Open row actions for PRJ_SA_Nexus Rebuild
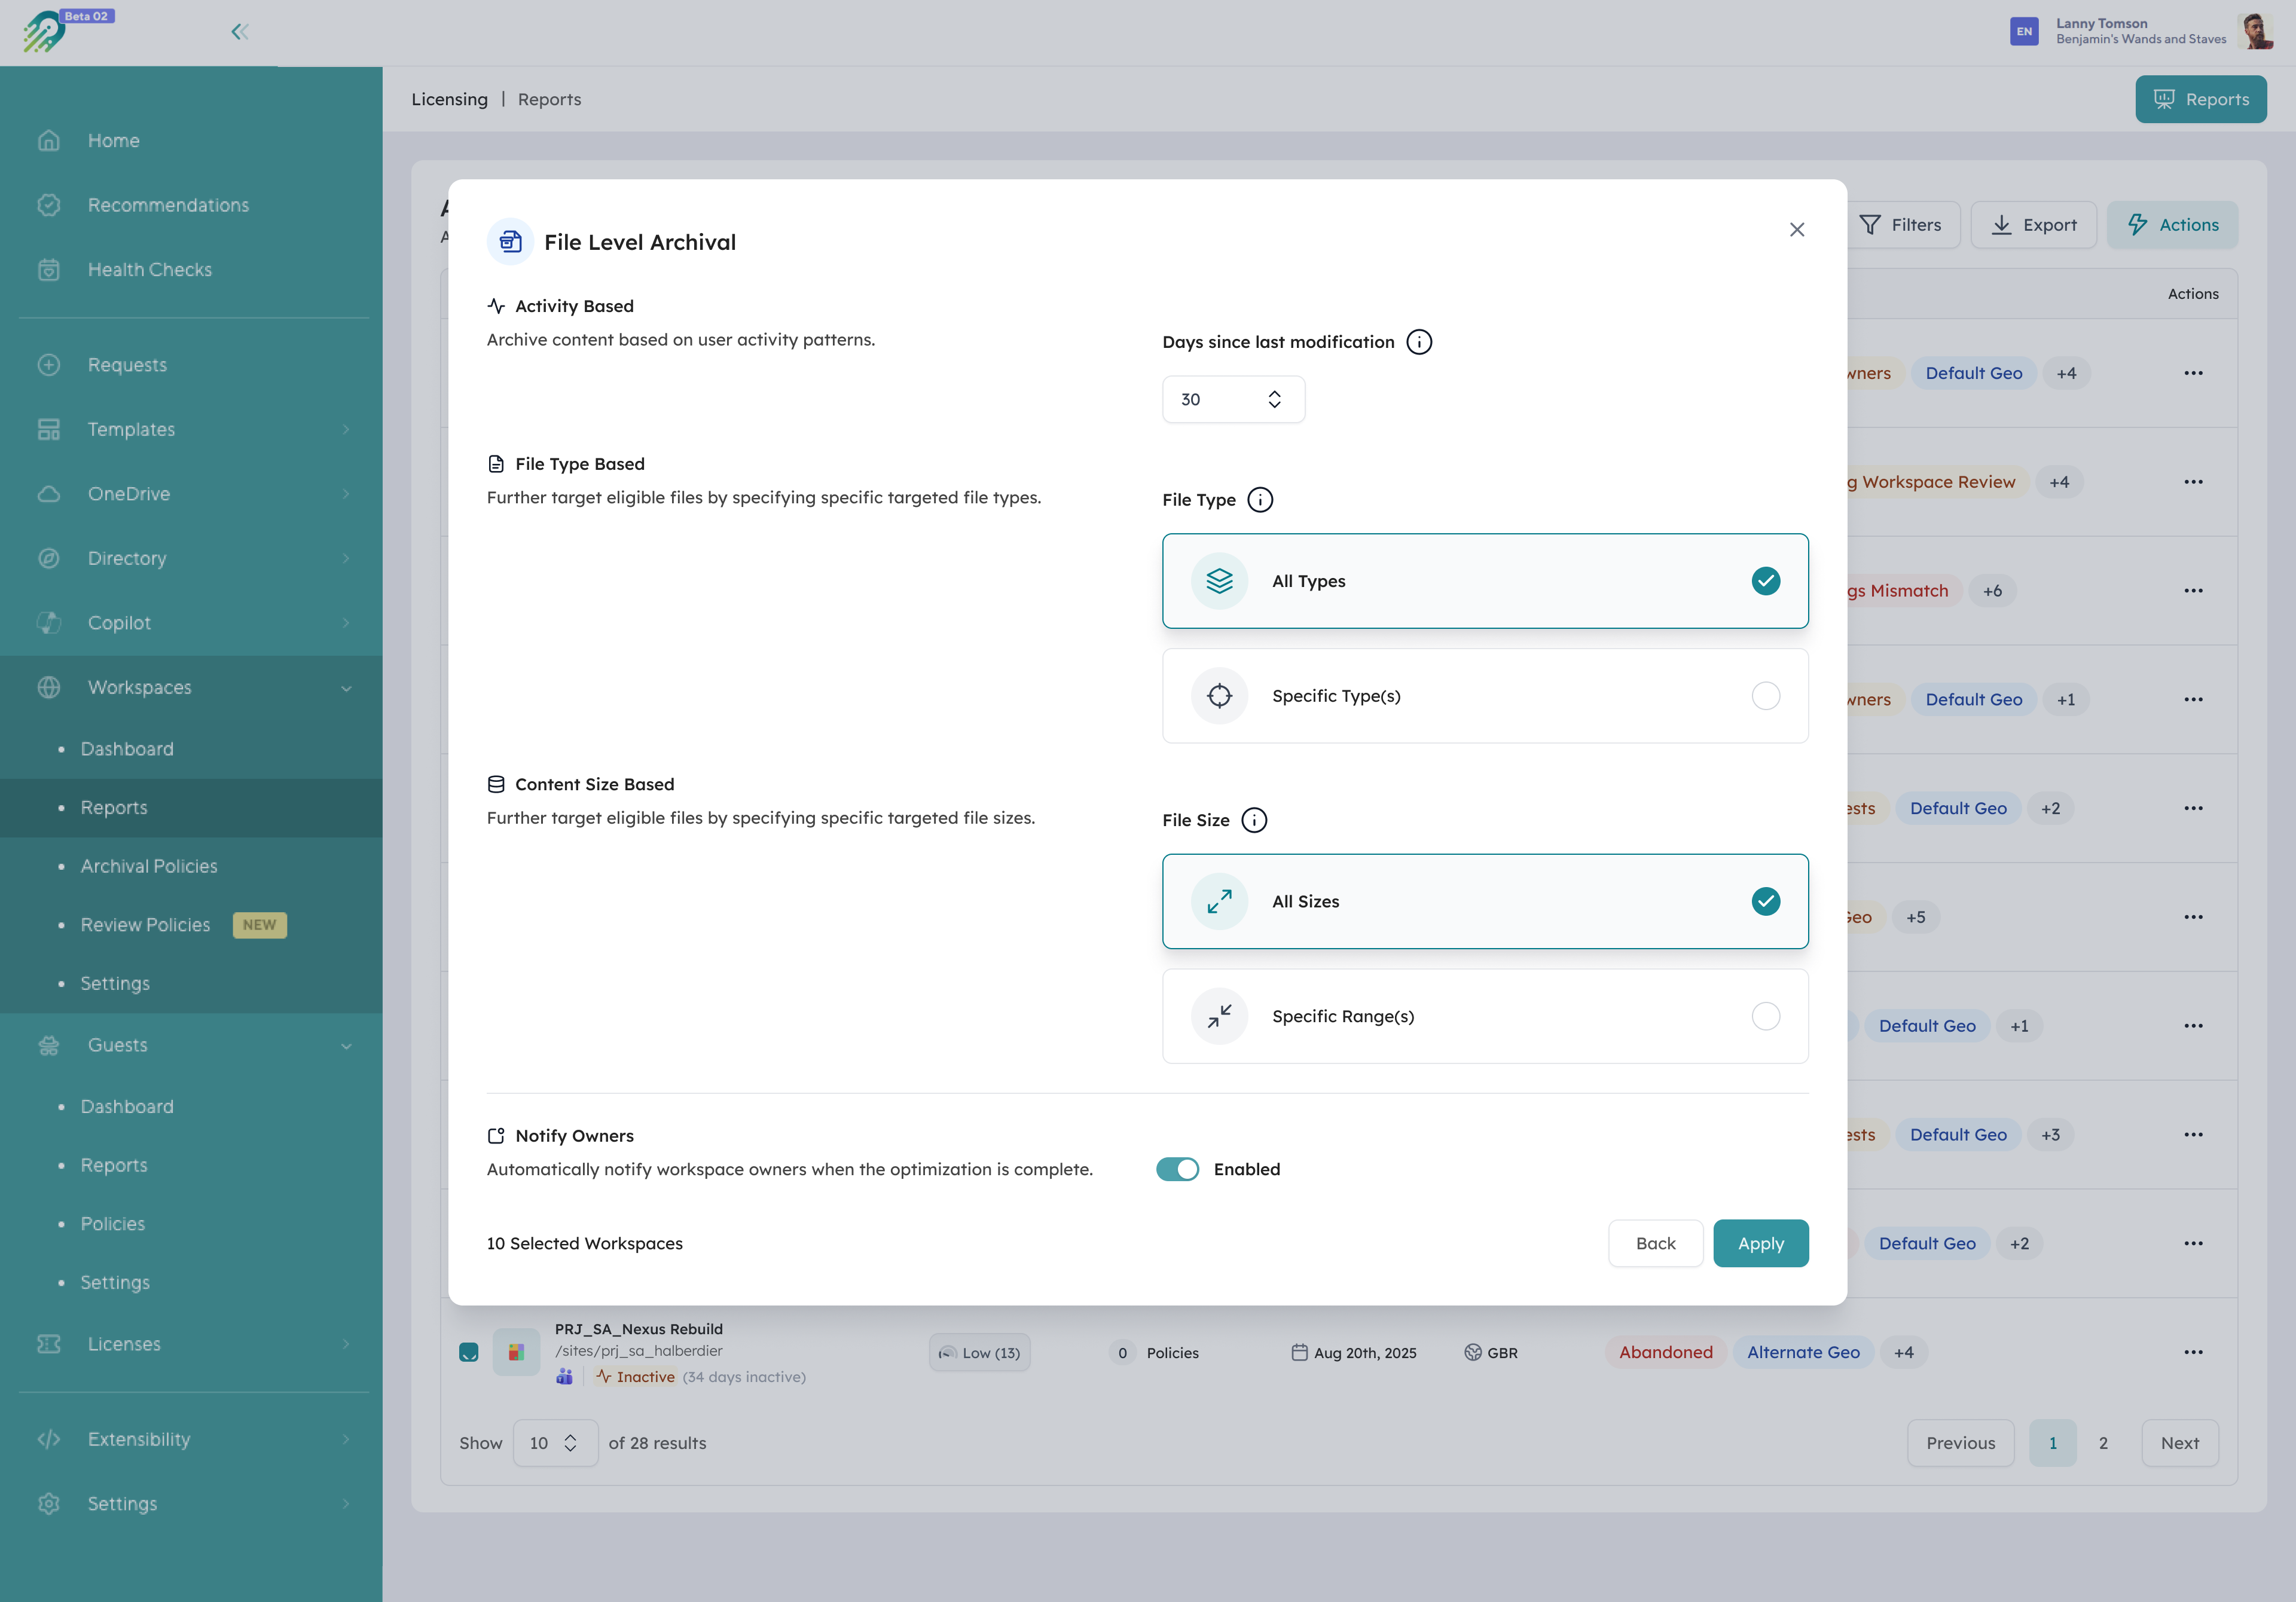Screen dimensions: 2296x1602 [2193, 1352]
